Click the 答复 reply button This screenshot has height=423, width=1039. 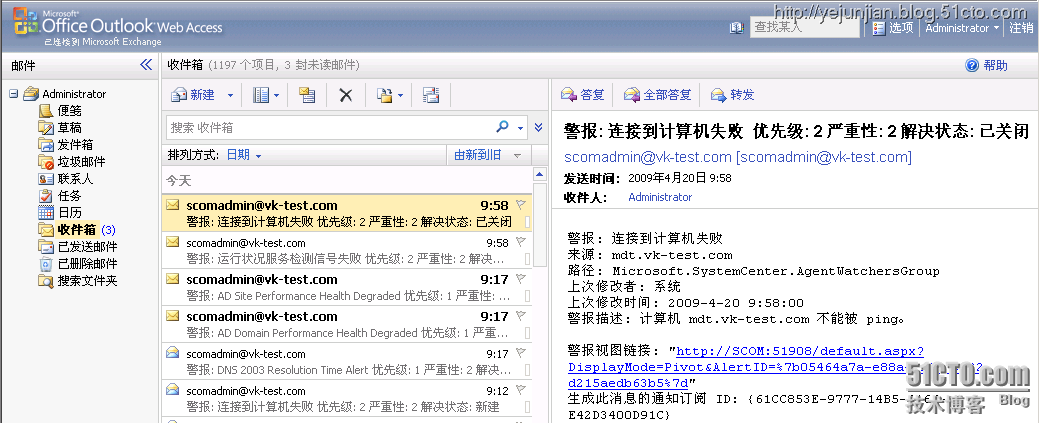(x=583, y=95)
